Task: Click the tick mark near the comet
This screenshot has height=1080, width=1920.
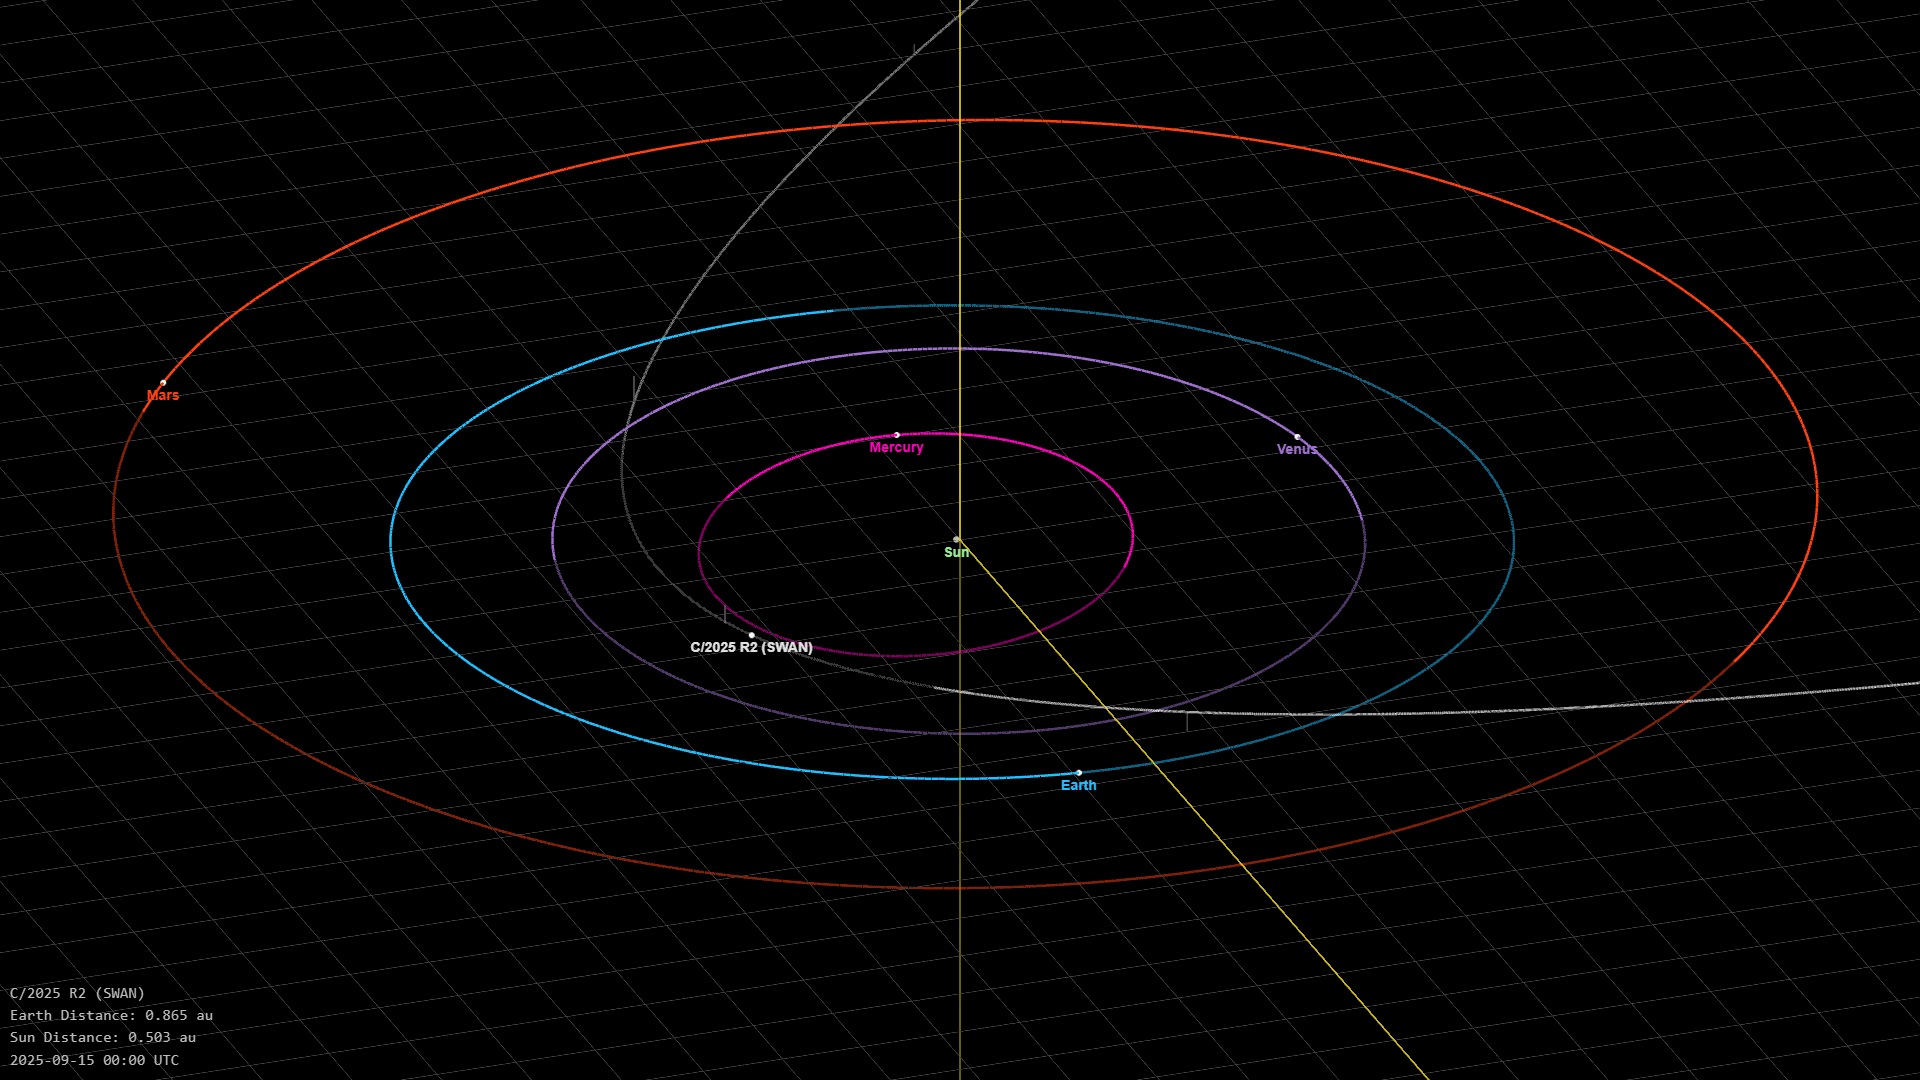Action: click(x=725, y=613)
